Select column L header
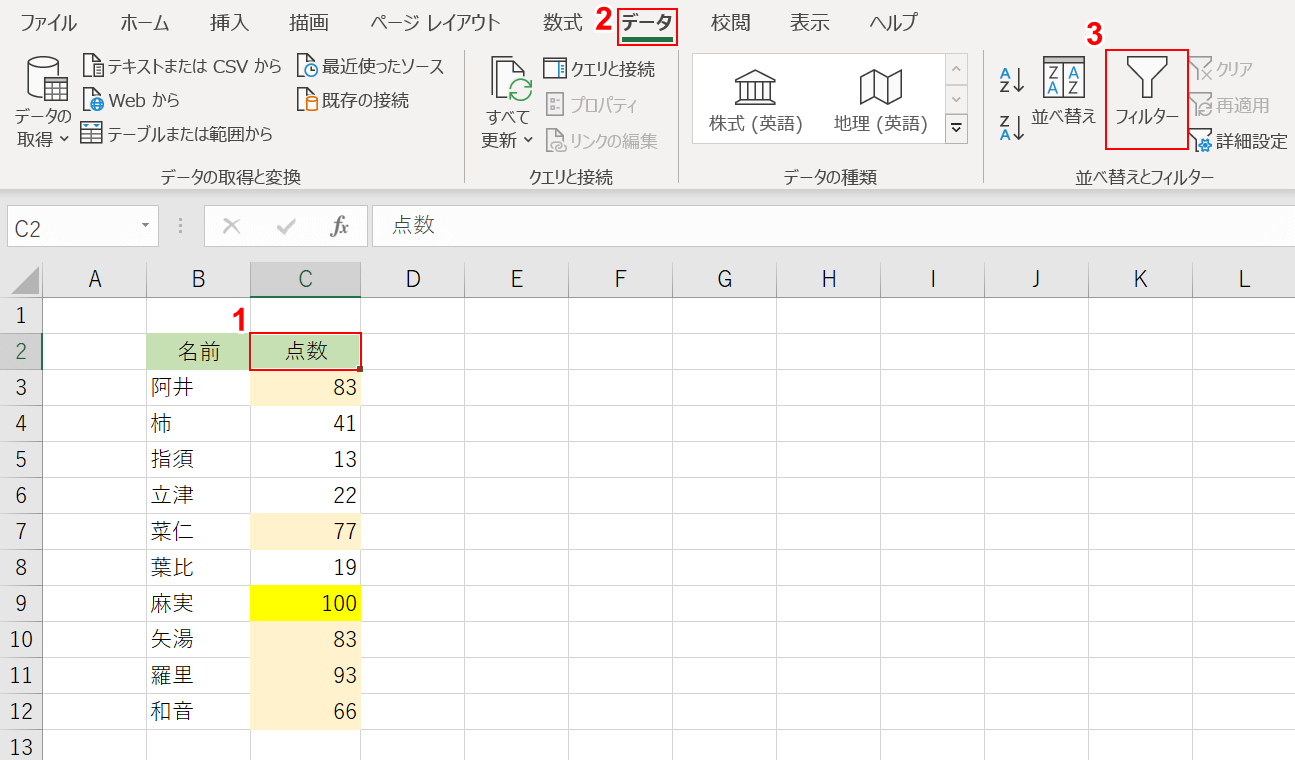 [1245, 280]
